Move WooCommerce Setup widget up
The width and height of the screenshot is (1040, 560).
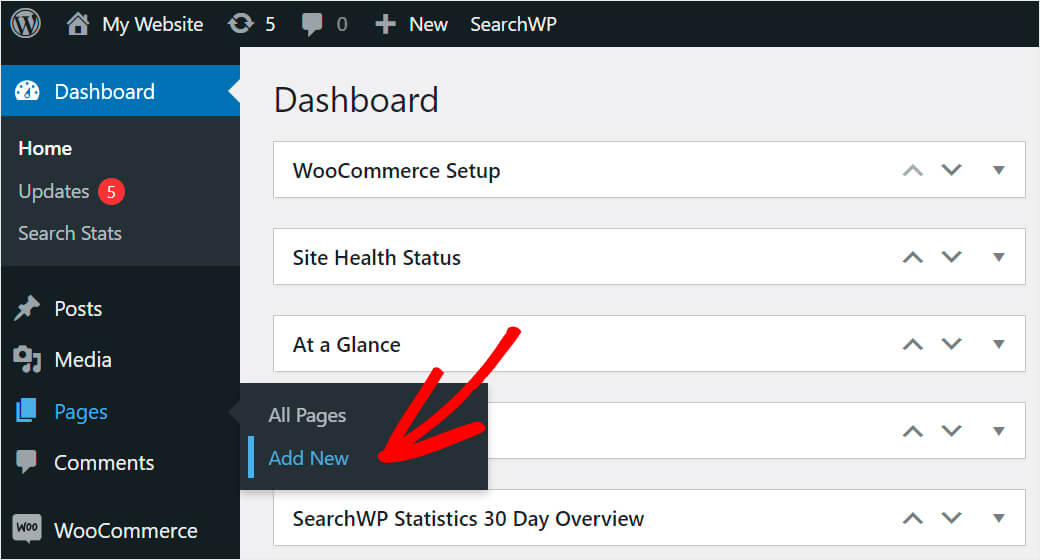pyautogui.click(x=913, y=170)
